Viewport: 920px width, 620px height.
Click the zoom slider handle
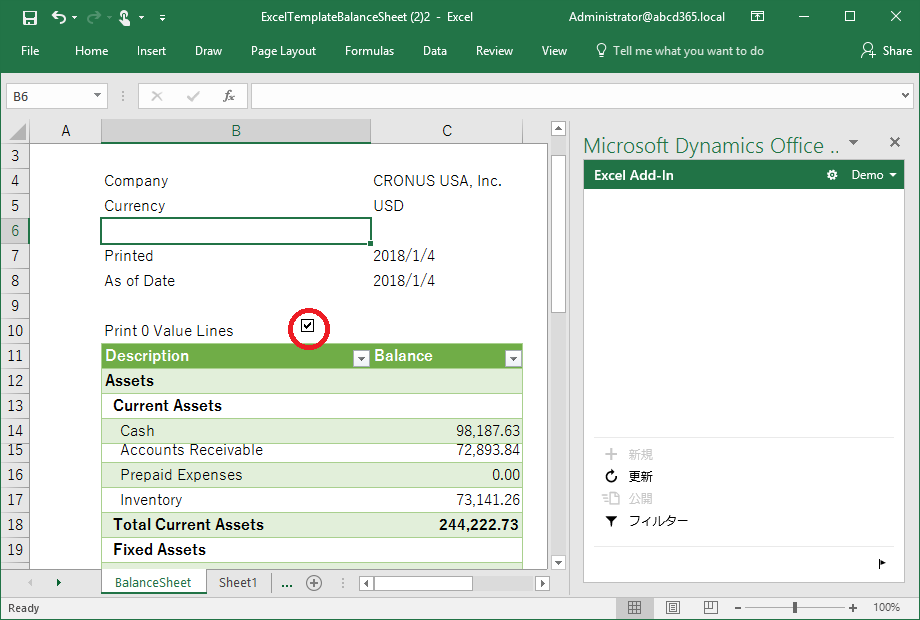tap(794, 608)
